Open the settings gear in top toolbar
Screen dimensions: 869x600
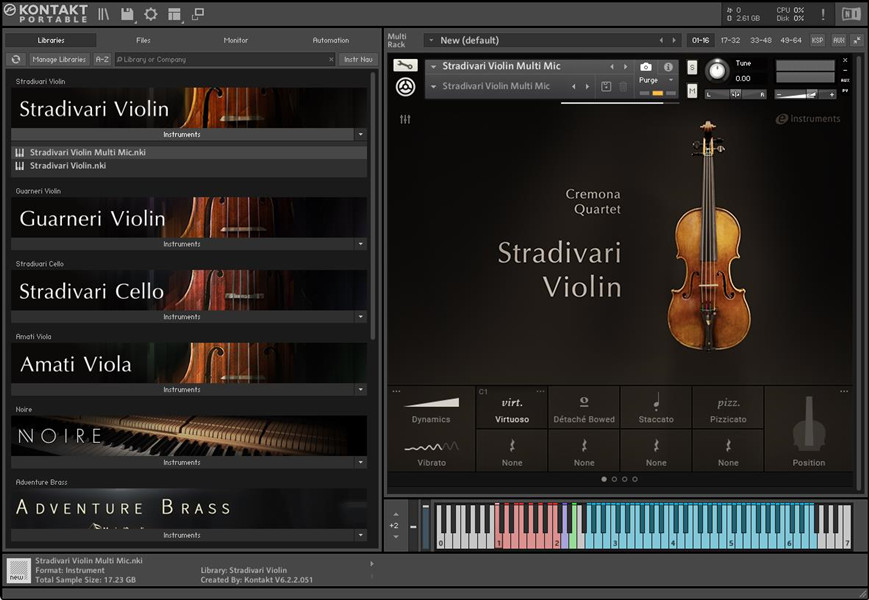coord(151,14)
